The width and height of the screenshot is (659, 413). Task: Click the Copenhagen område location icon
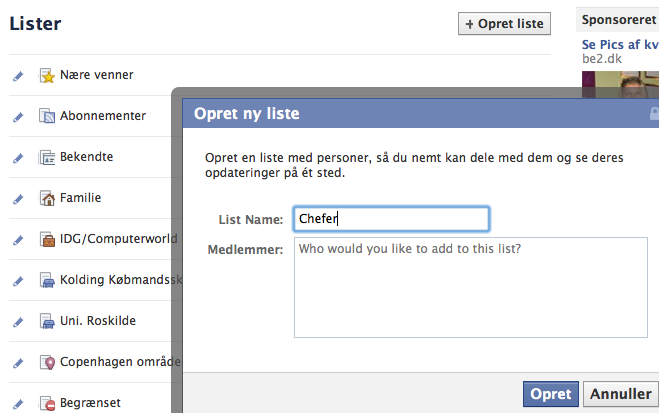(x=46, y=362)
